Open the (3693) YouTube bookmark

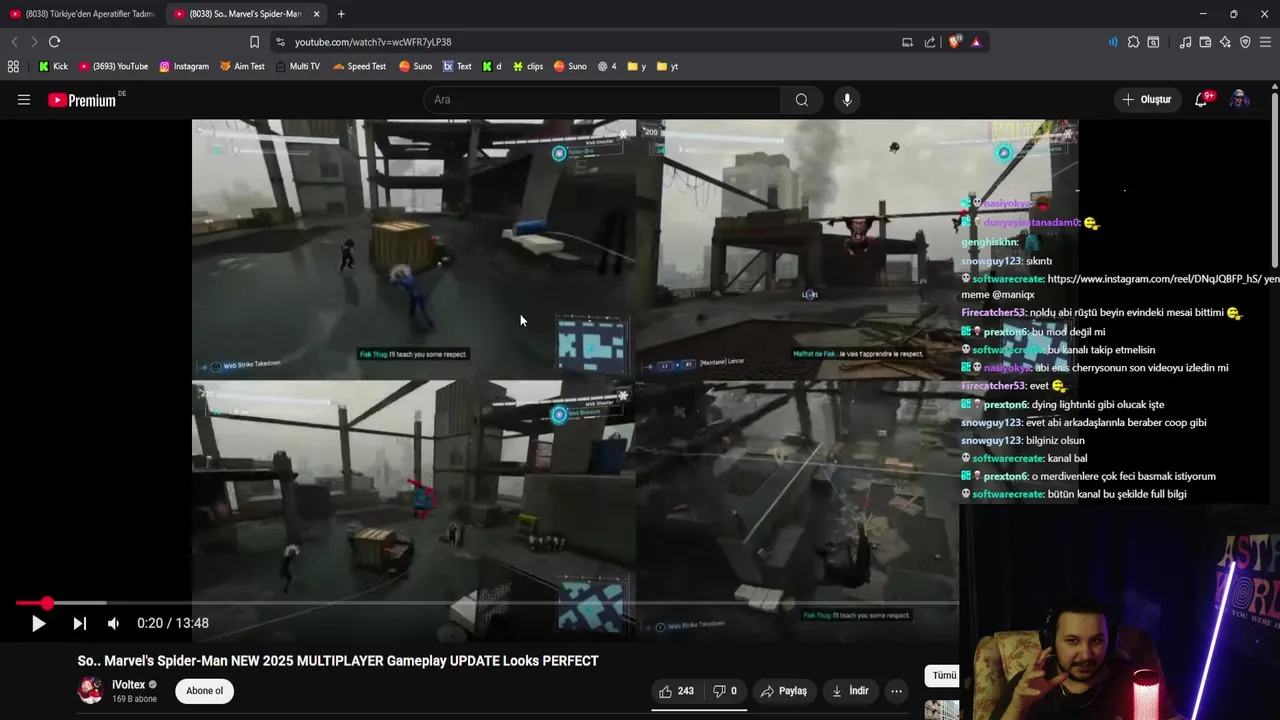[113, 66]
